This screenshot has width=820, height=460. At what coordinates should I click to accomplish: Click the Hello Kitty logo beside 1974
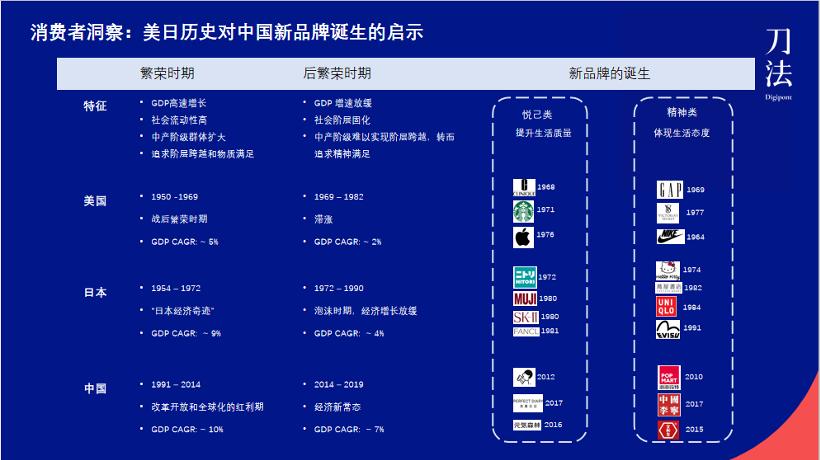pyautogui.click(x=668, y=271)
